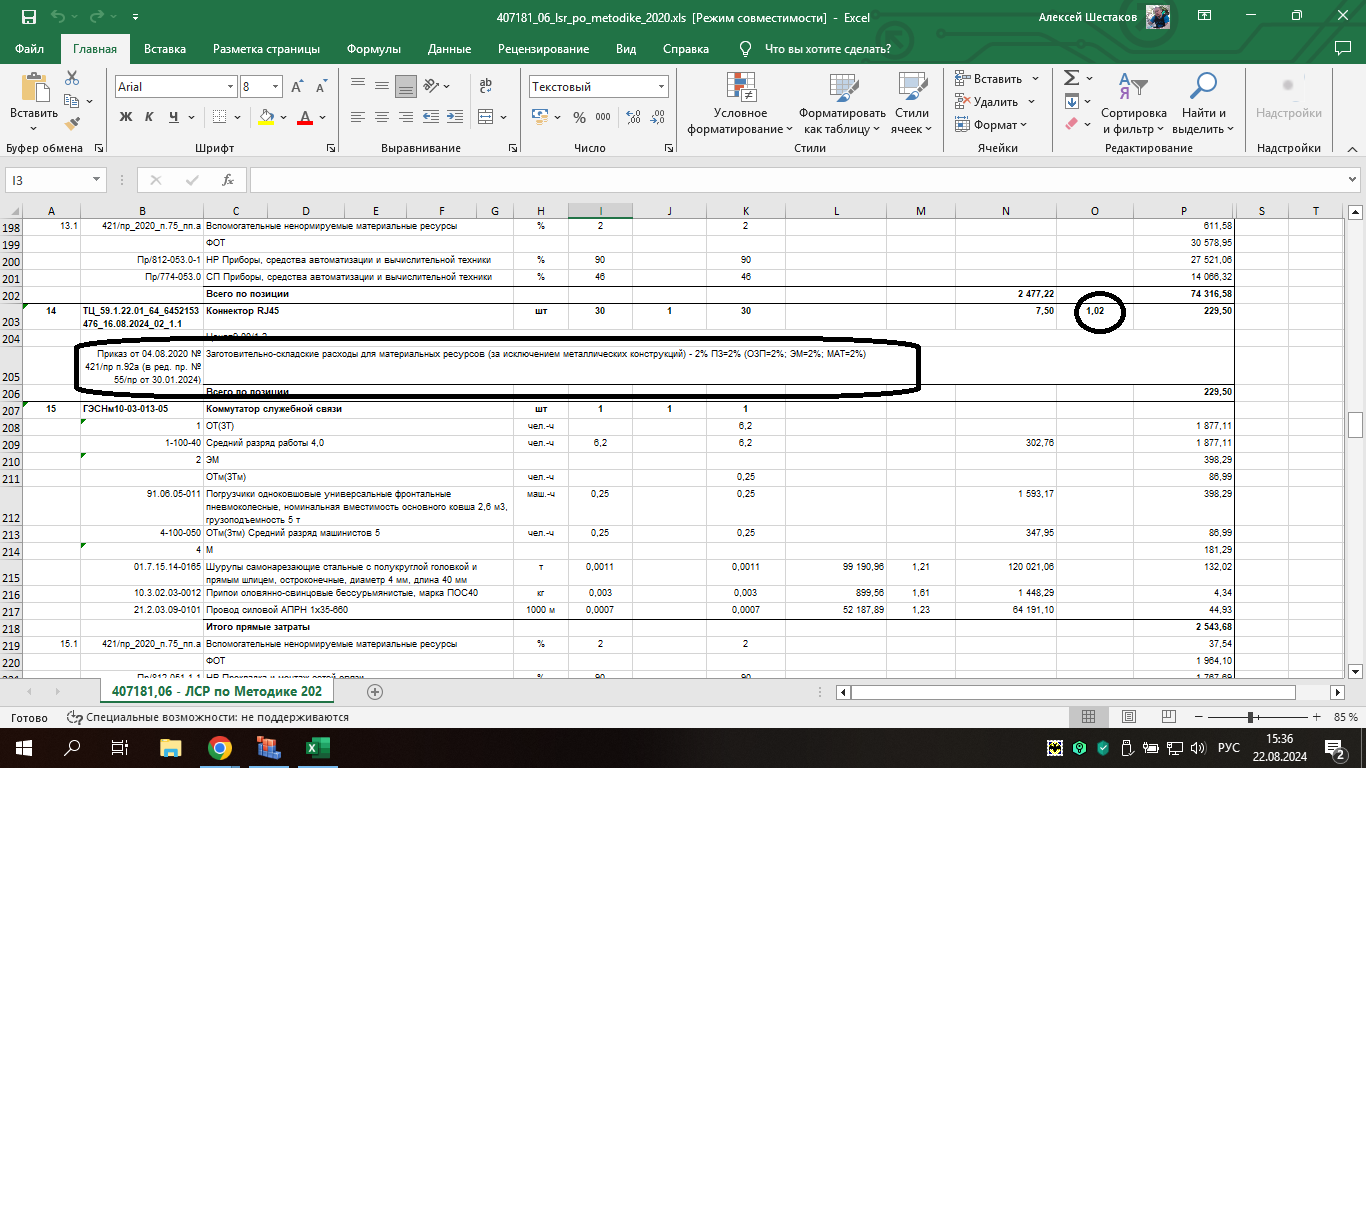Switch to Page Break Preview
The width and height of the screenshot is (1366, 1212).
[x=1169, y=717]
